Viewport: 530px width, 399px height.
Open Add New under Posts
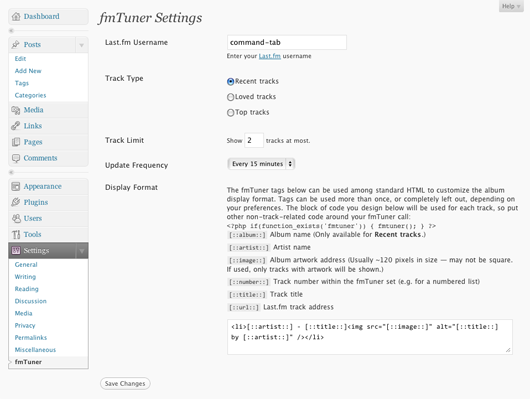tap(28, 71)
